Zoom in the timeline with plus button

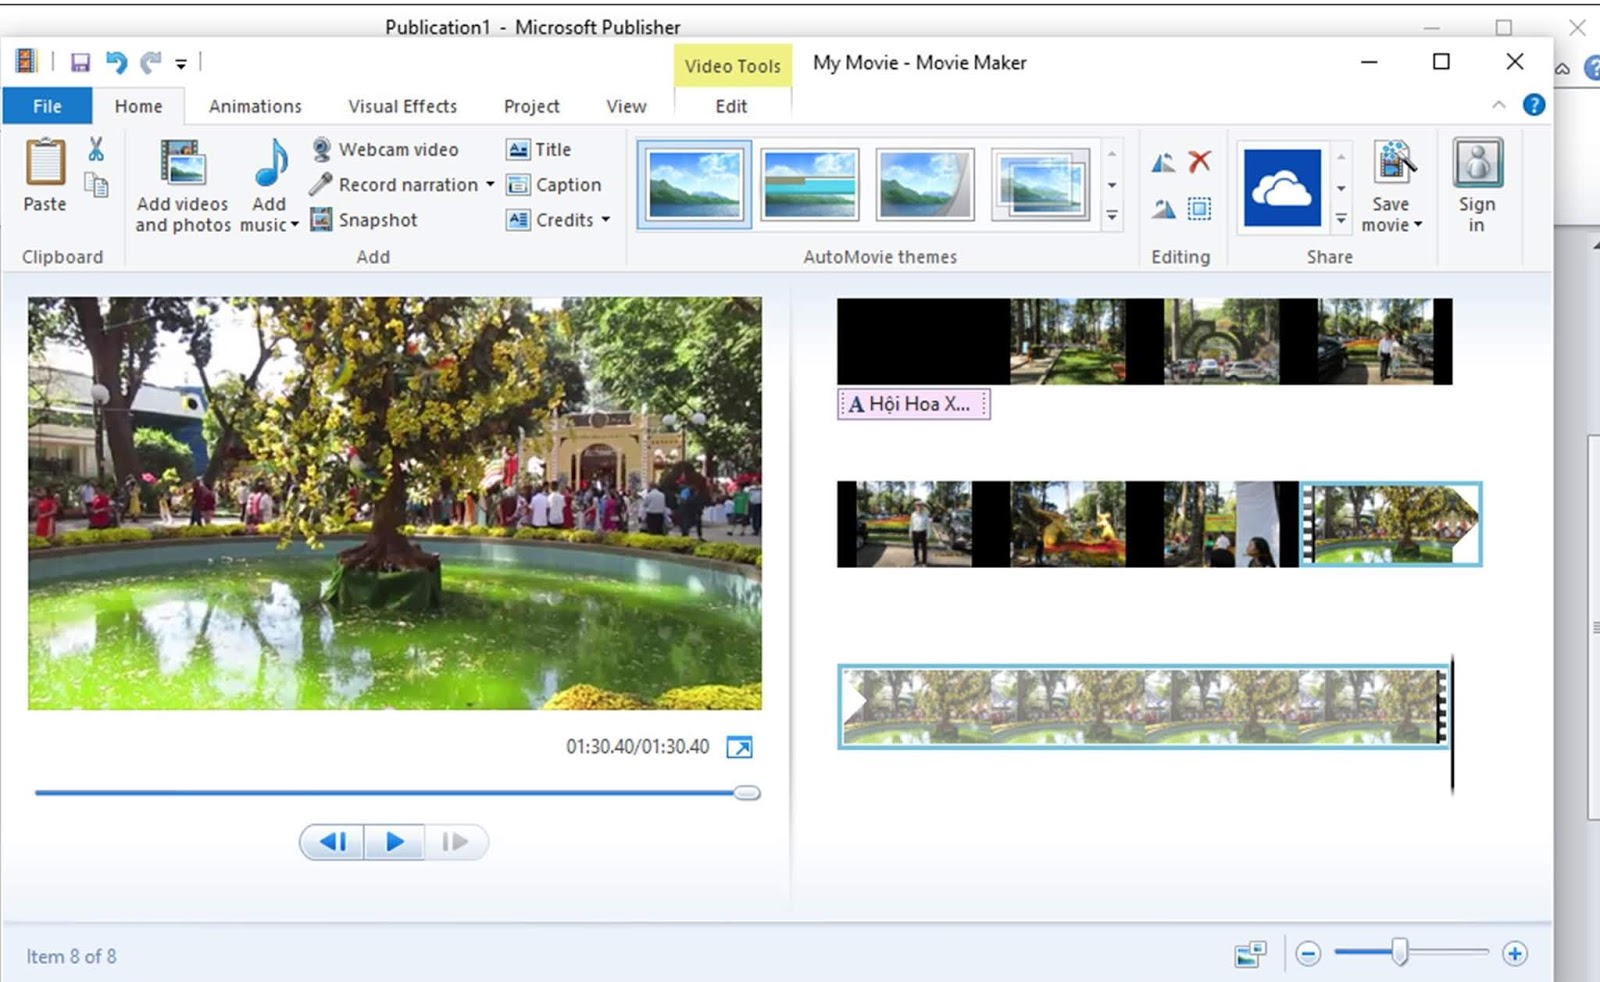point(1515,954)
